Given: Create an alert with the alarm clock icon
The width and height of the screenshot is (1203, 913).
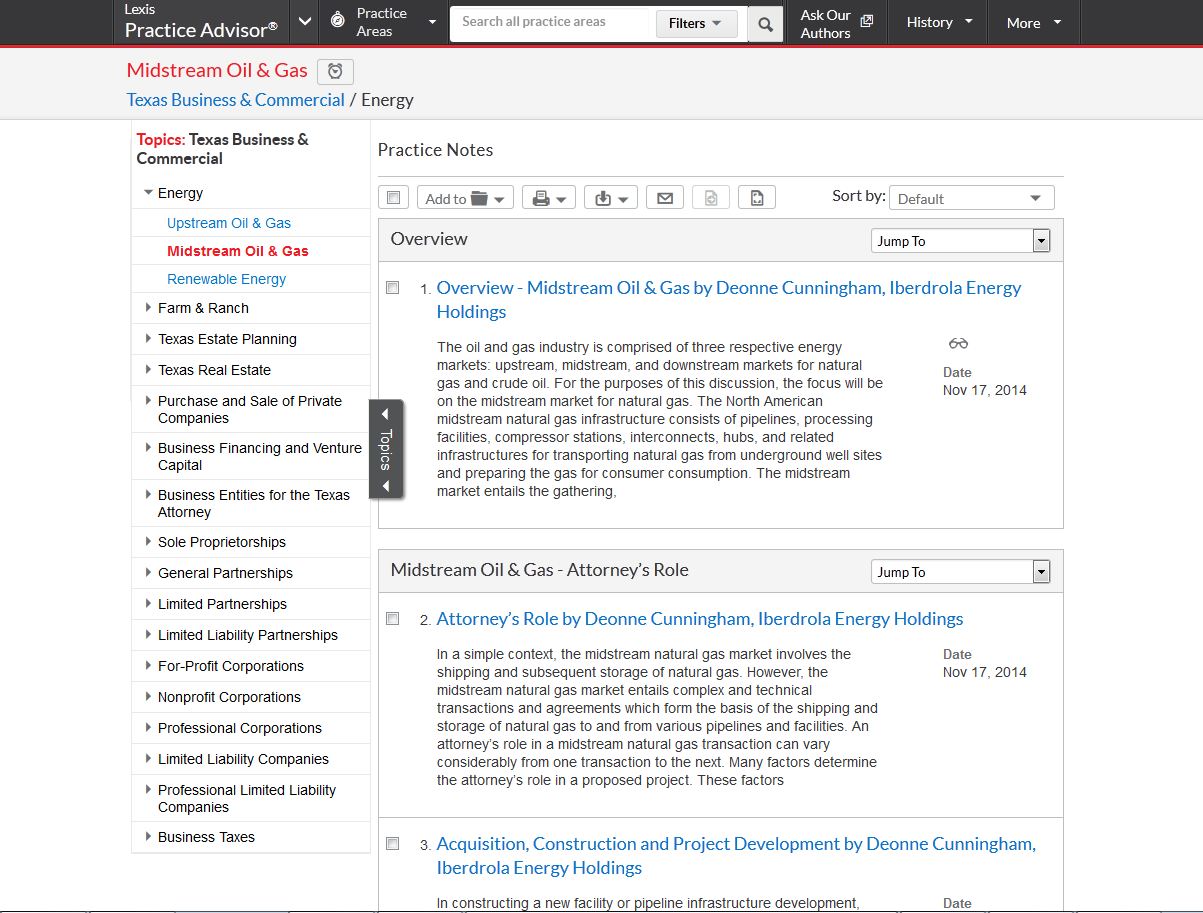Looking at the screenshot, I should pyautogui.click(x=335, y=71).
